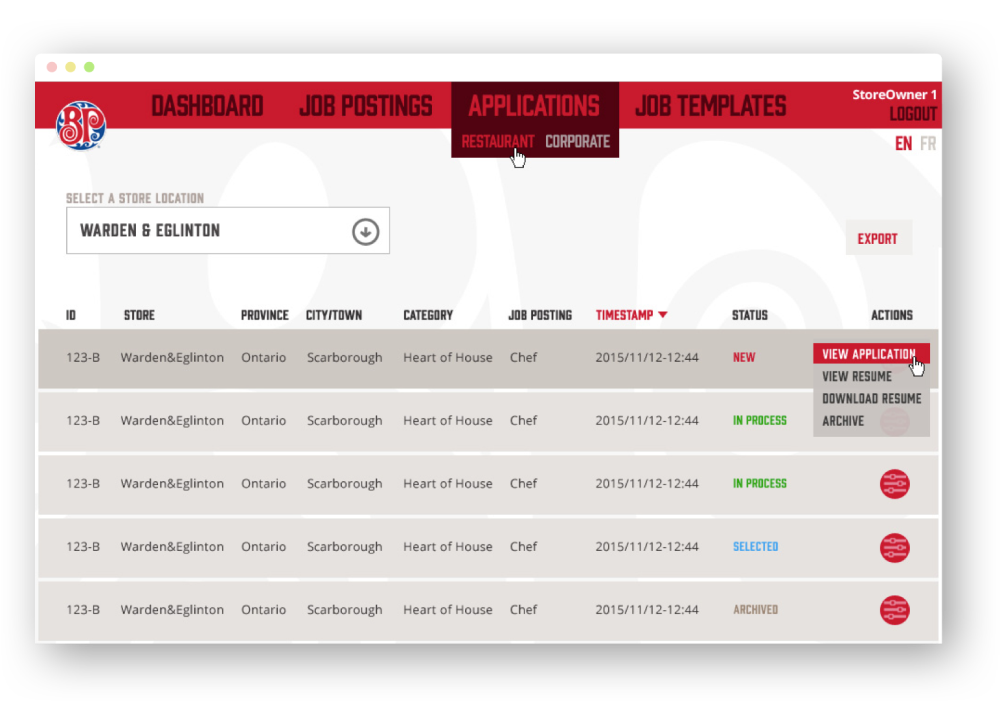Open actions icon for the Archived application row
The height and width of the screenshot is (720, 1000).
(894, 610)
